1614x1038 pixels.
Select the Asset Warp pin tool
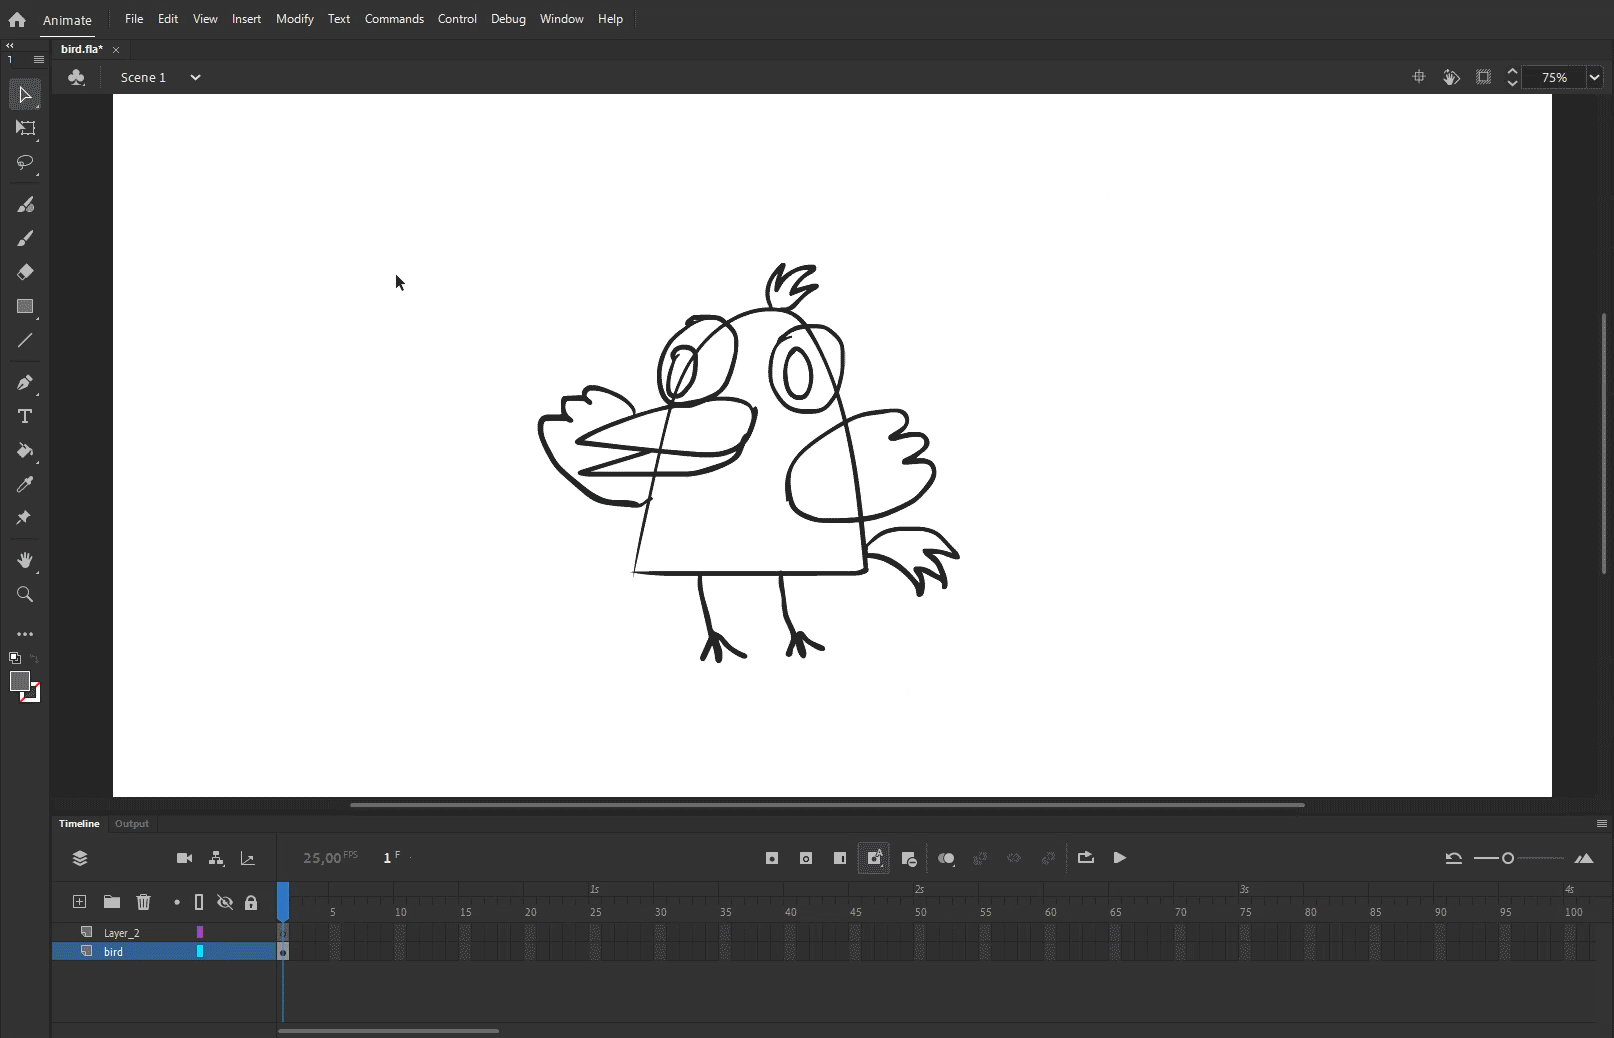coord(25,518)
